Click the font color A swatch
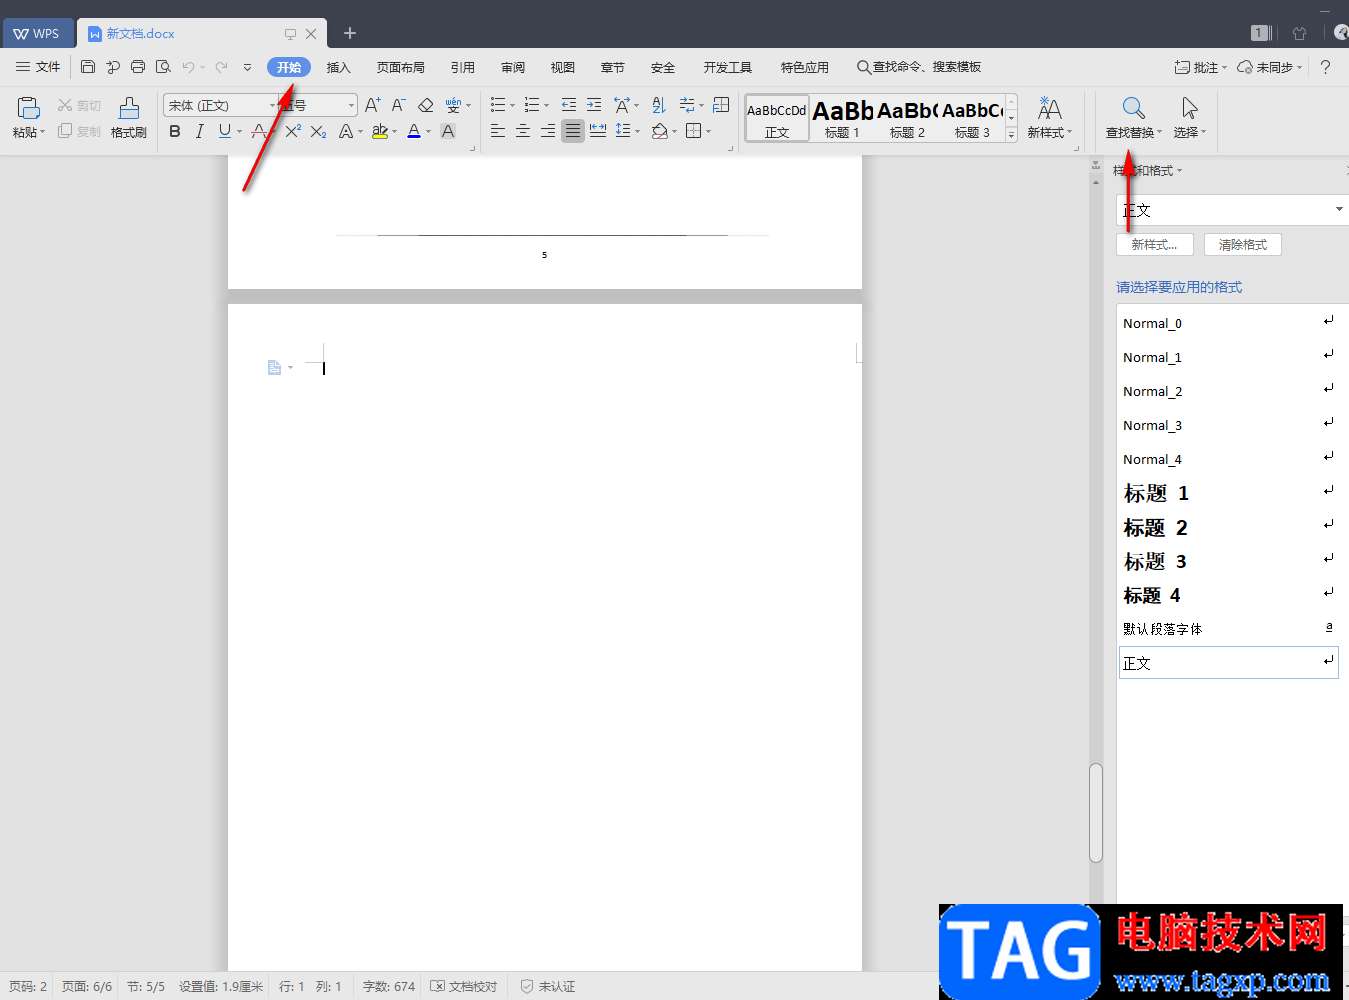Viewport: 1349px width, 1000px height. click(414, 131)
